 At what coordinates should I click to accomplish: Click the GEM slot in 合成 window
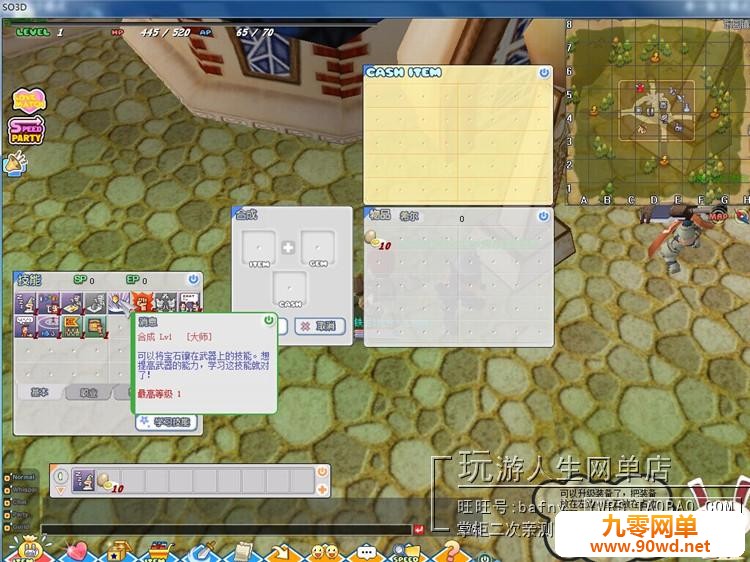[x=318, y=249]
